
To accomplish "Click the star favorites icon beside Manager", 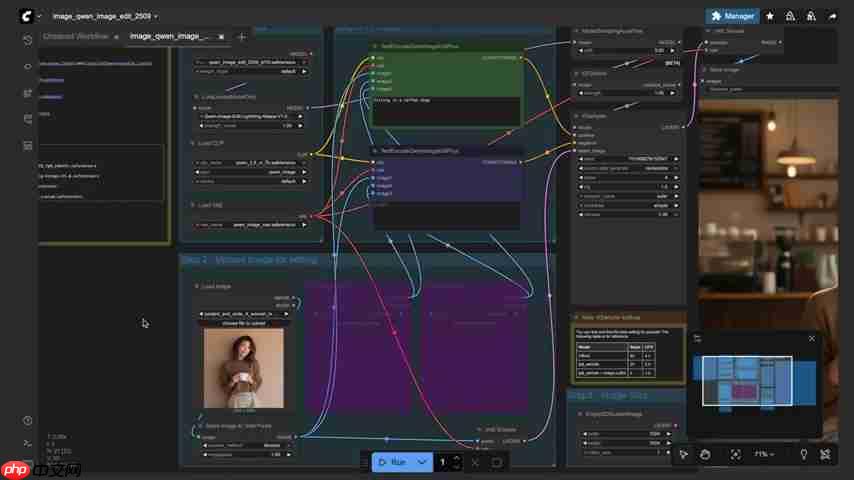I will pos(770,16).
